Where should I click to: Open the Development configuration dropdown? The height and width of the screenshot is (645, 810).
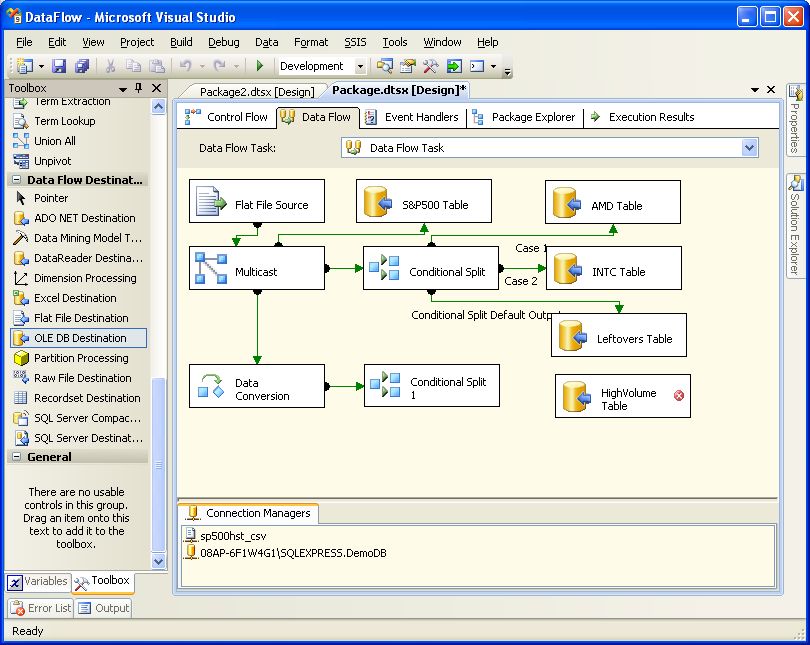360,67
